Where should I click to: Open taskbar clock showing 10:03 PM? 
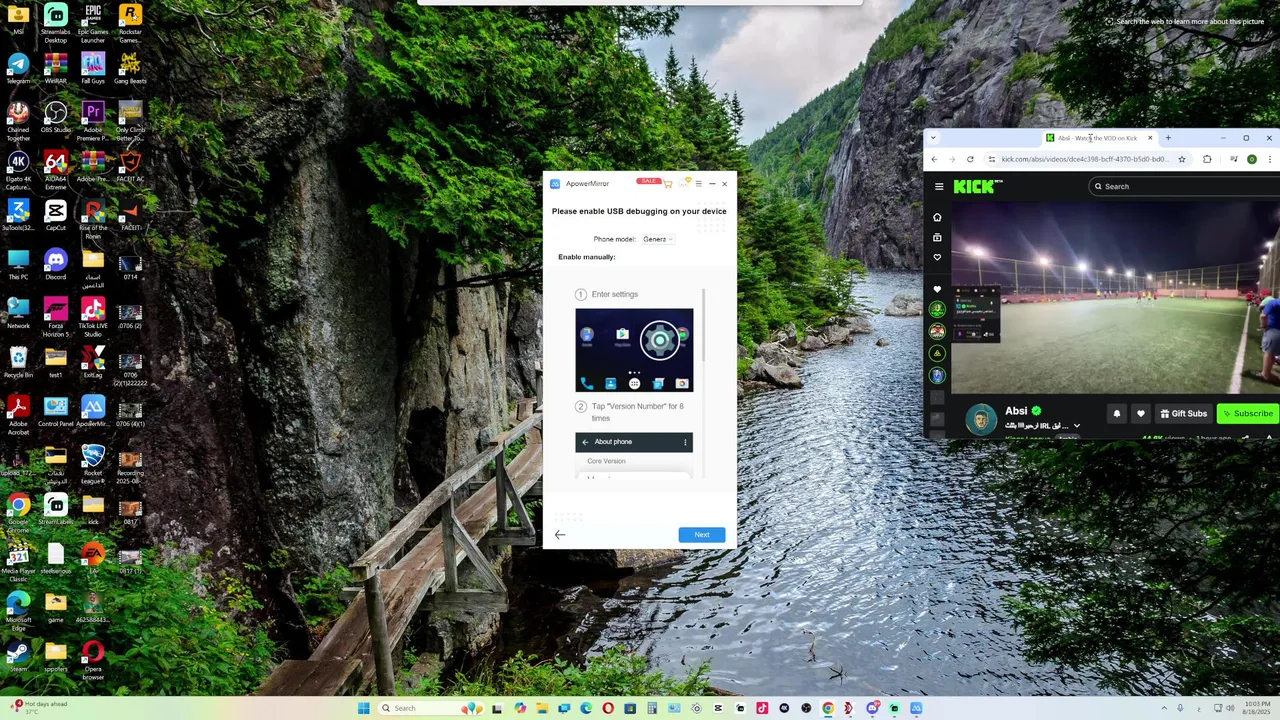pyautogui.click(x=1257, y=708)
